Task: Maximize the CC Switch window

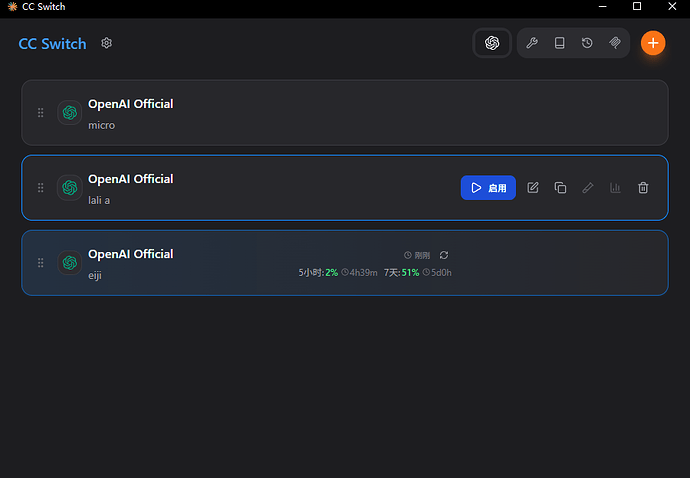Action: point(637,7)
